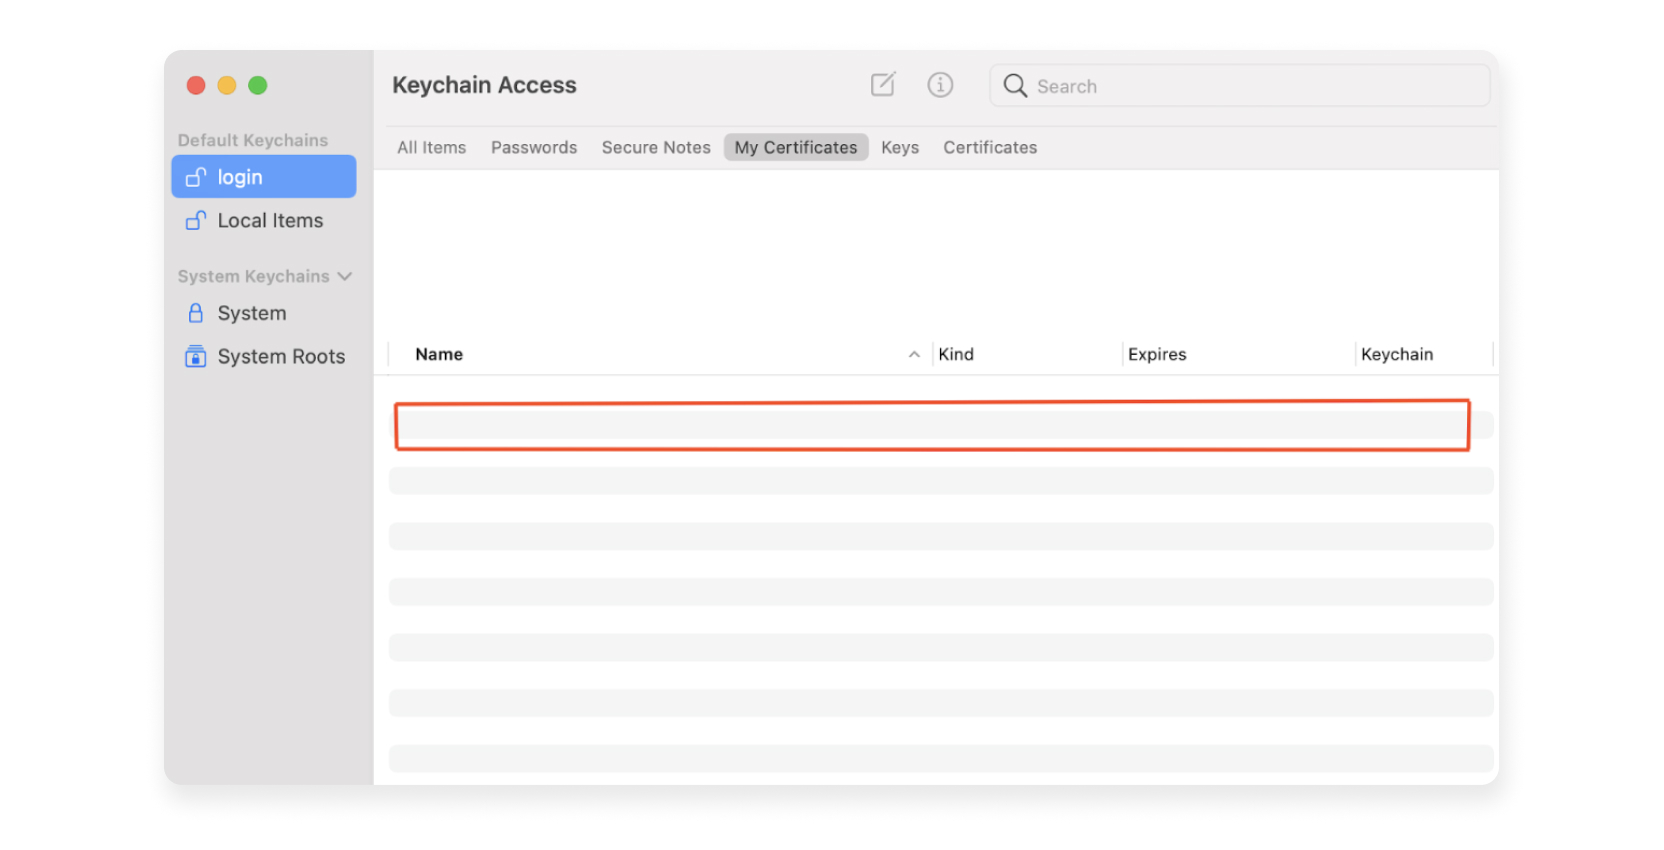The width and height of the screenshot is (1664, 850).
Task: Select the login keychain
Action: coord(264,177)
